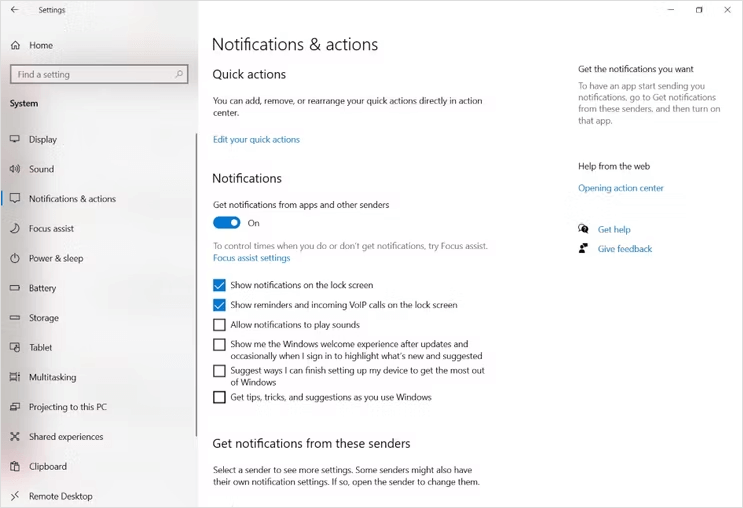Screen dimensions: 743x508
Task: Go to Shared experiences
Action: coord(66,436)
